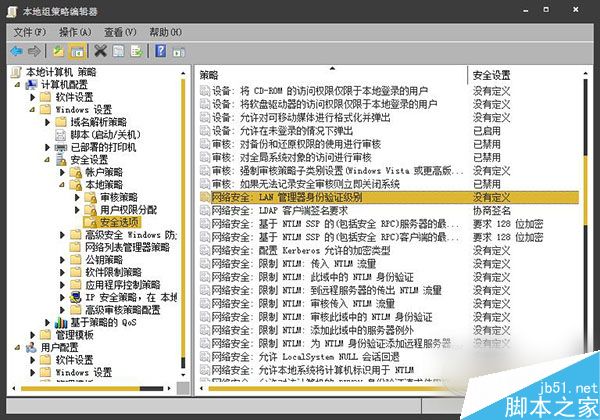Expand the 已部署的打印机 tree node
The height and width of the screenshot is (420, 600).
pyautogui.click(x=47, y=147)
